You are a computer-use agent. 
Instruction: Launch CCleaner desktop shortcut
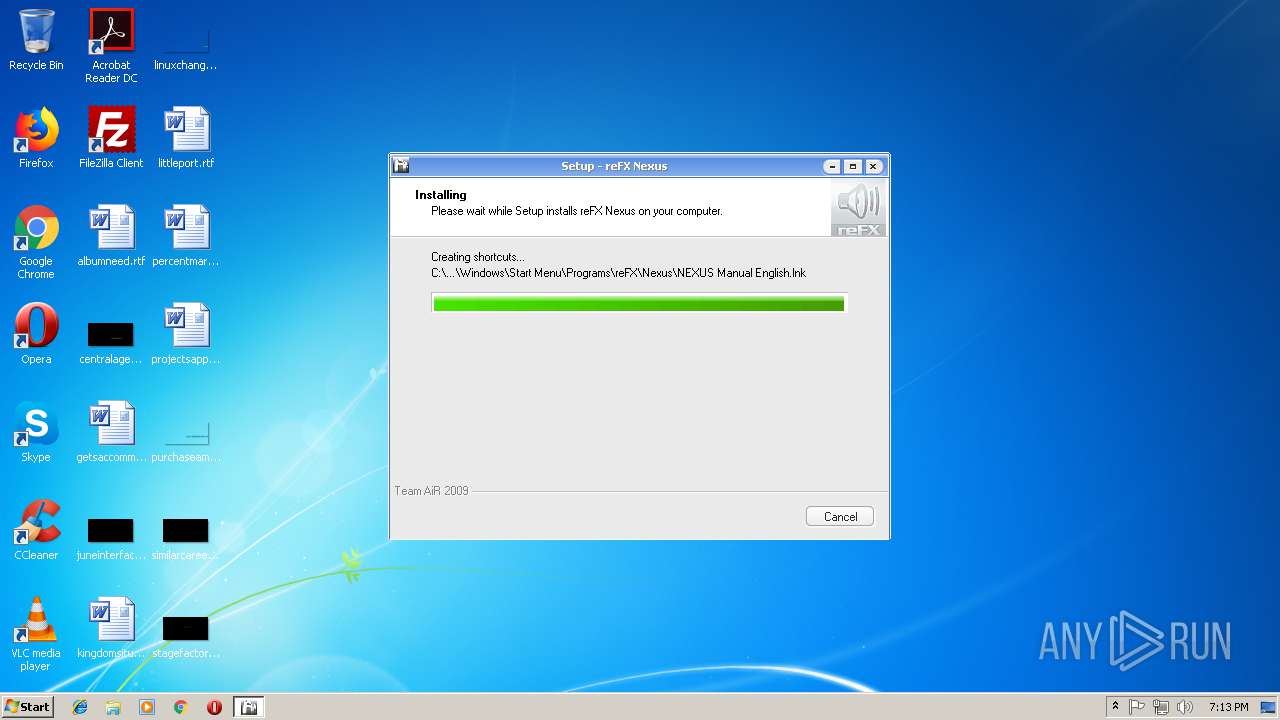point(36,530)
